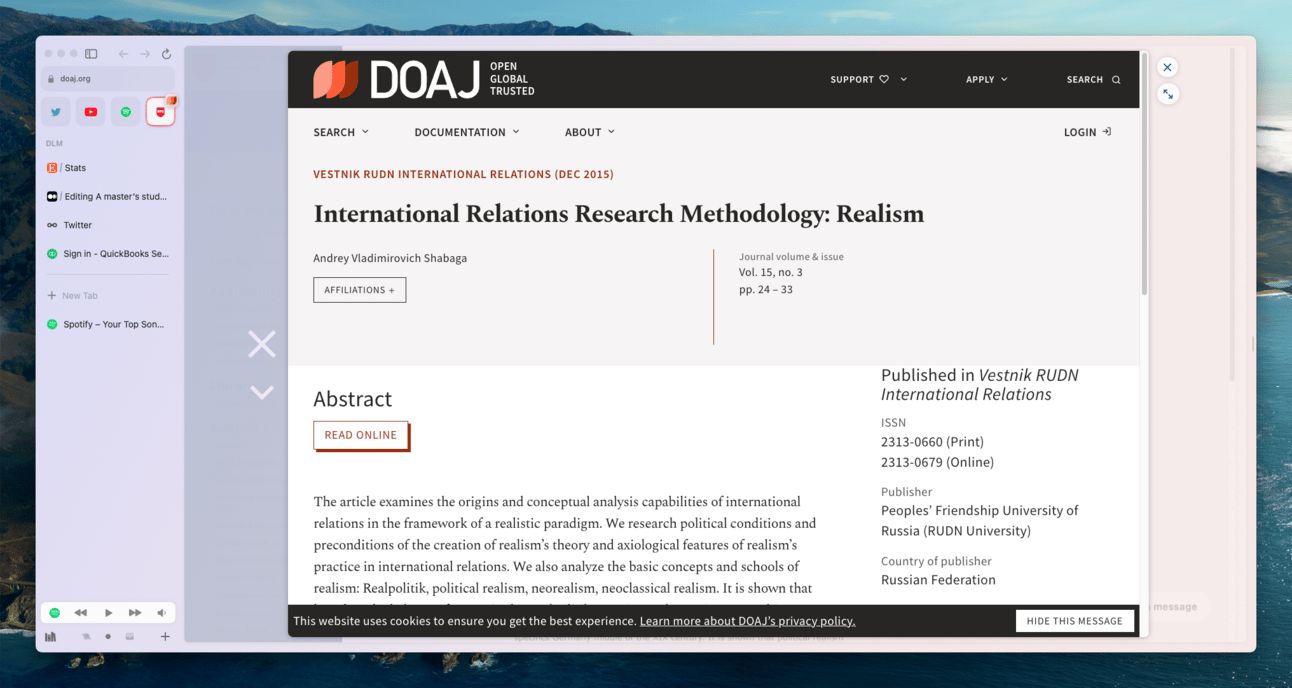This screenshot has width=1292, height=688.
Task: Open the Apply dropdown menu
Action: pyautogui.click(x=986, y=80)
